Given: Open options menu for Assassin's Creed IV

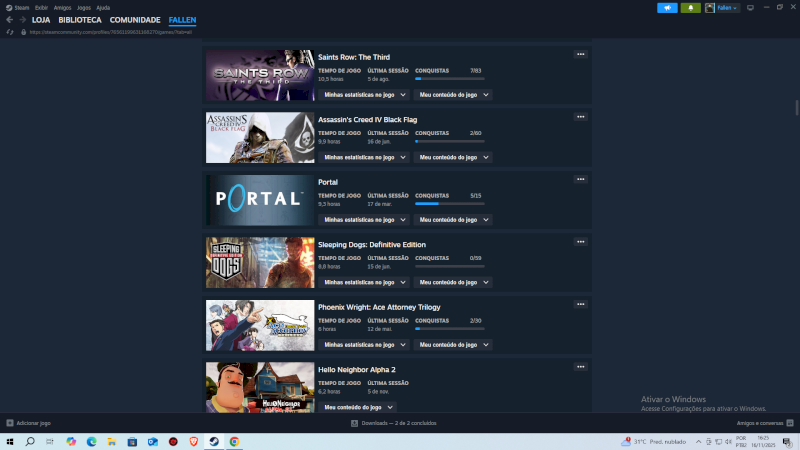Looking at the screenshot, I should coord(581,117).
